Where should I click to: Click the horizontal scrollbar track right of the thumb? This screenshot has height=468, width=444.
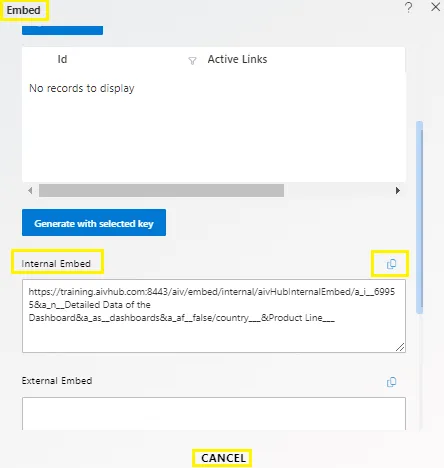[338, 191]
